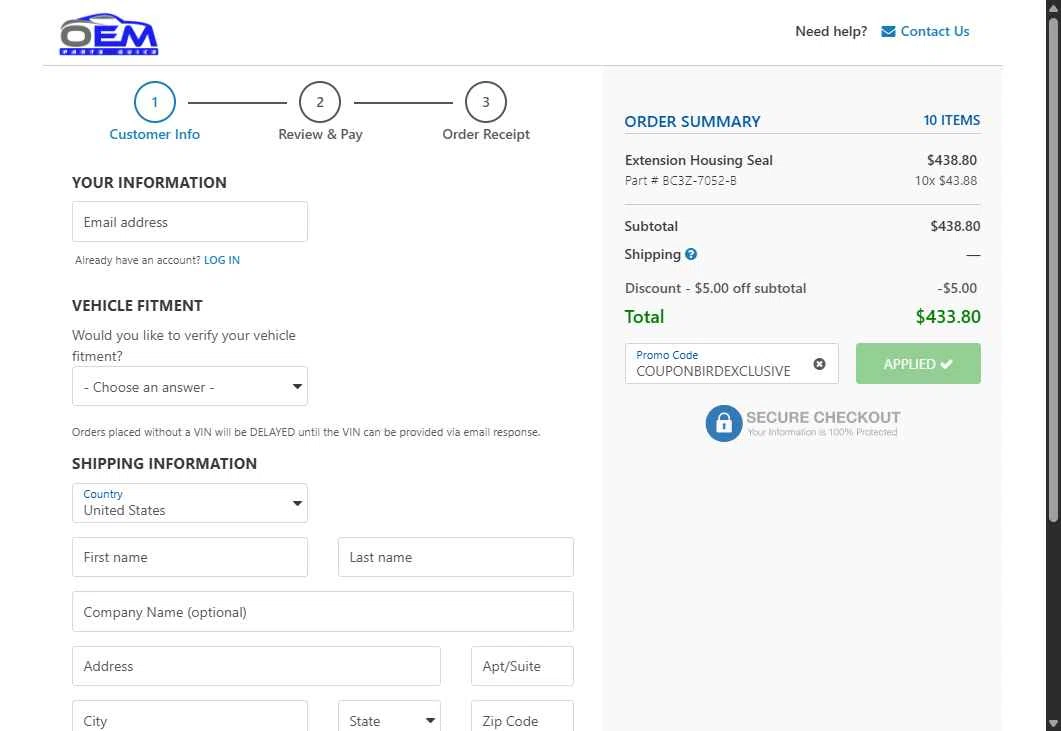Open the Contact Us link

pos(934,31)
